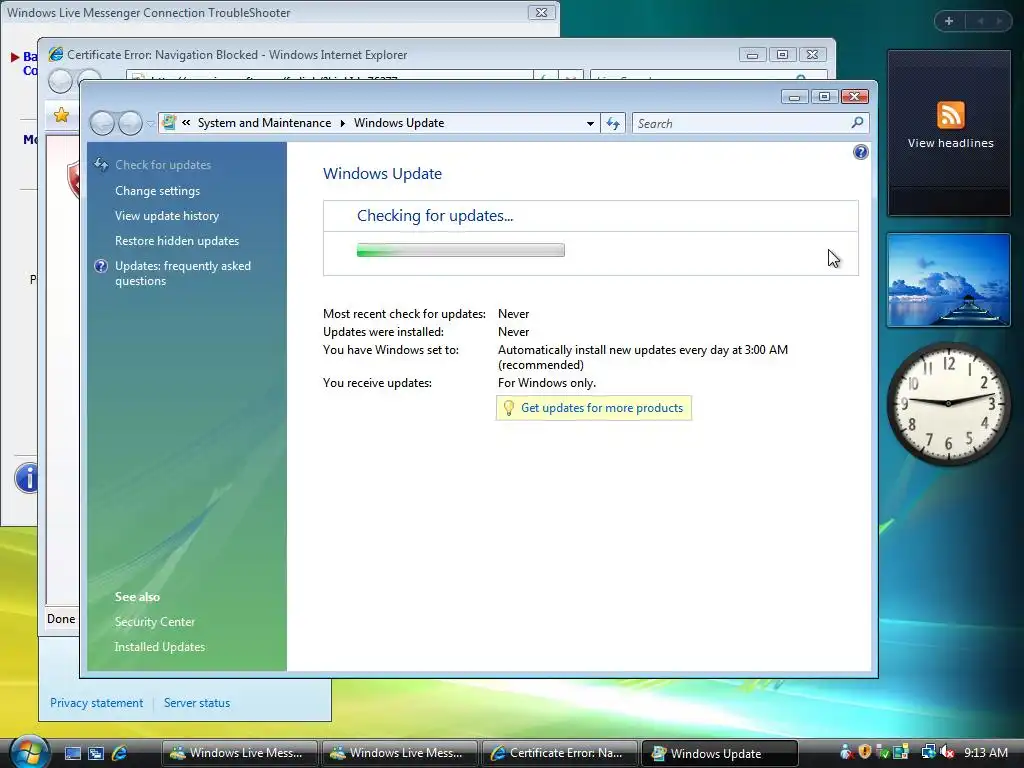This screenshot has width=1024, height=768.
Task: Click the Check for updates arrows icon
Action: click(101, 165)
